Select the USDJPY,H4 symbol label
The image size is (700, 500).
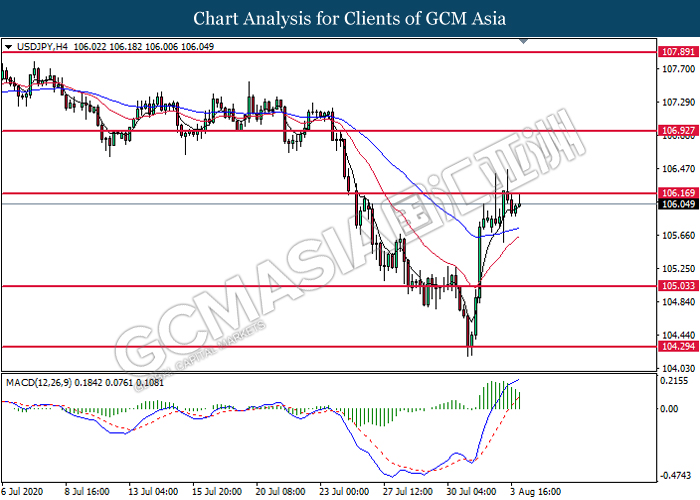coord(42,46)
